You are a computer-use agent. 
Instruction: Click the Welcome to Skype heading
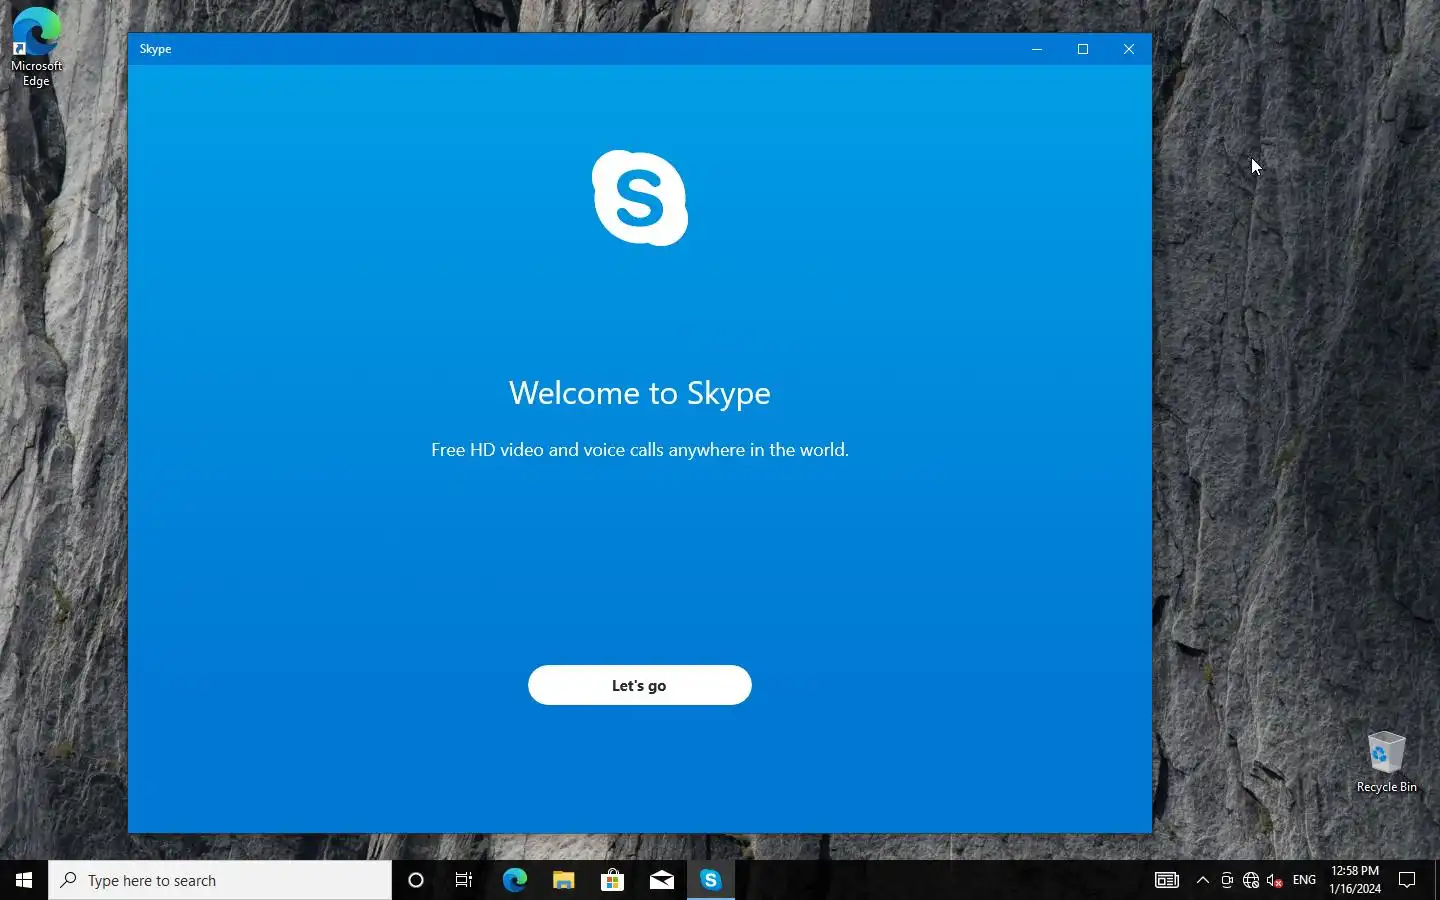[x=640, y=393]
